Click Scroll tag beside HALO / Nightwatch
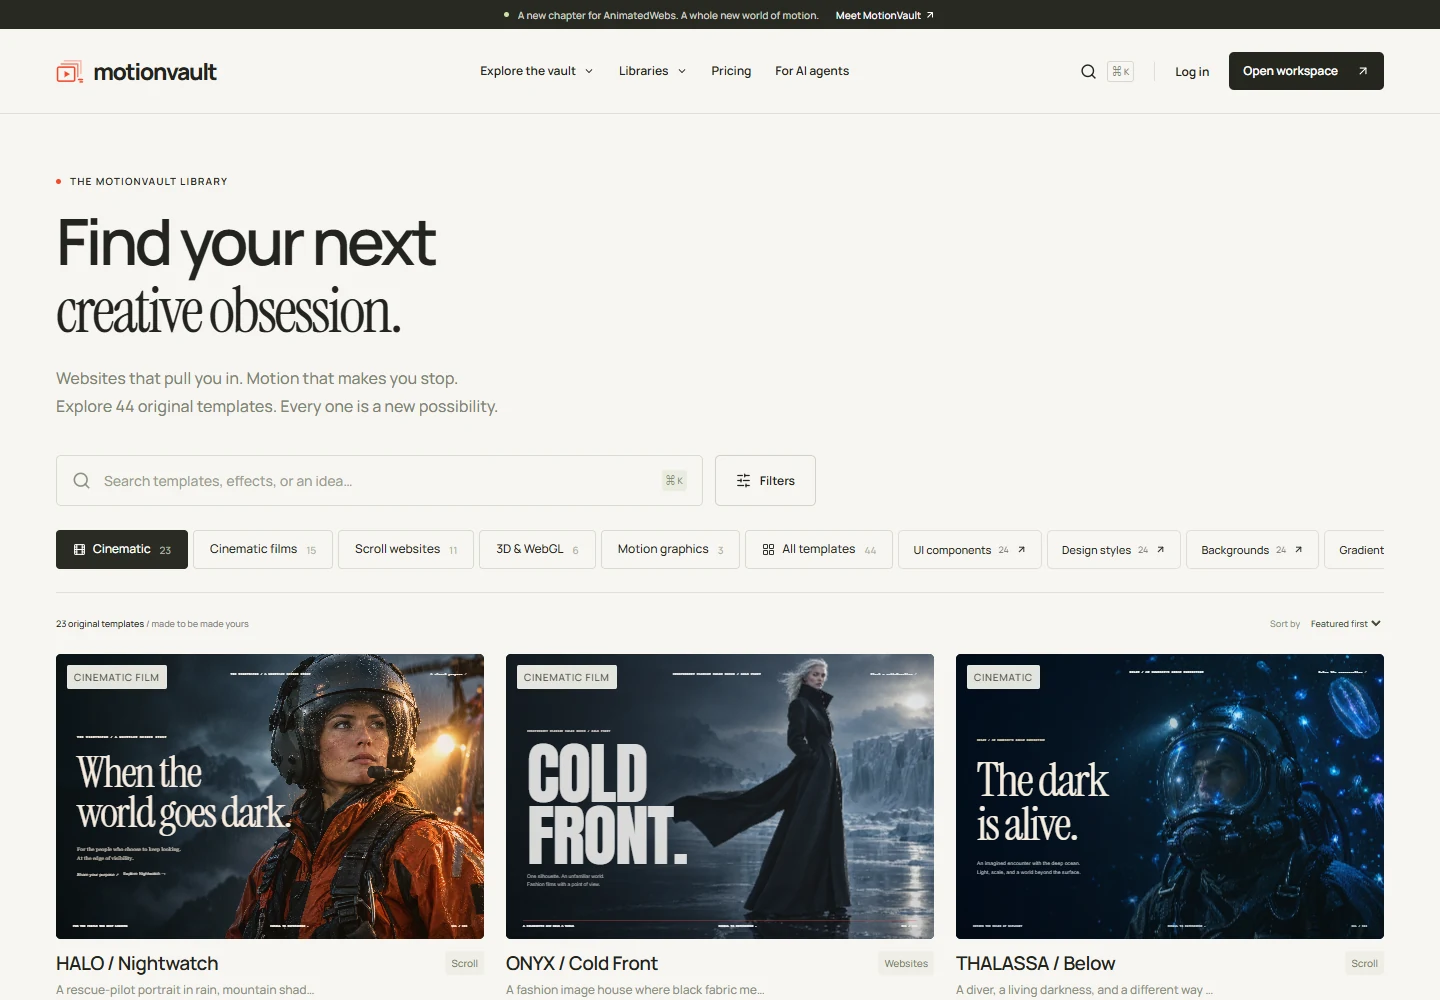 click(x=465, y=964)
